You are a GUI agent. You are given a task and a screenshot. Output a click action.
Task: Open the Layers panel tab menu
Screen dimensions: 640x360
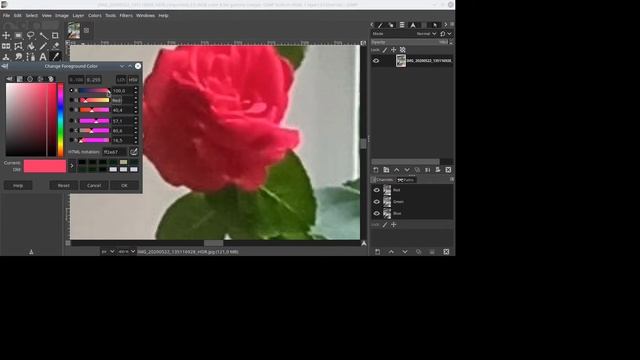[452, 24]
